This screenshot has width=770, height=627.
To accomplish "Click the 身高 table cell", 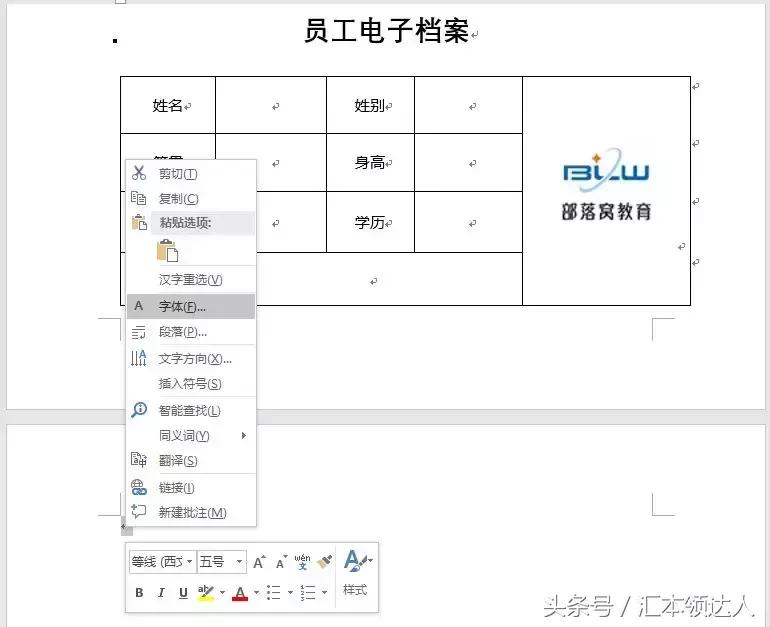I will [x=370, y=162].
